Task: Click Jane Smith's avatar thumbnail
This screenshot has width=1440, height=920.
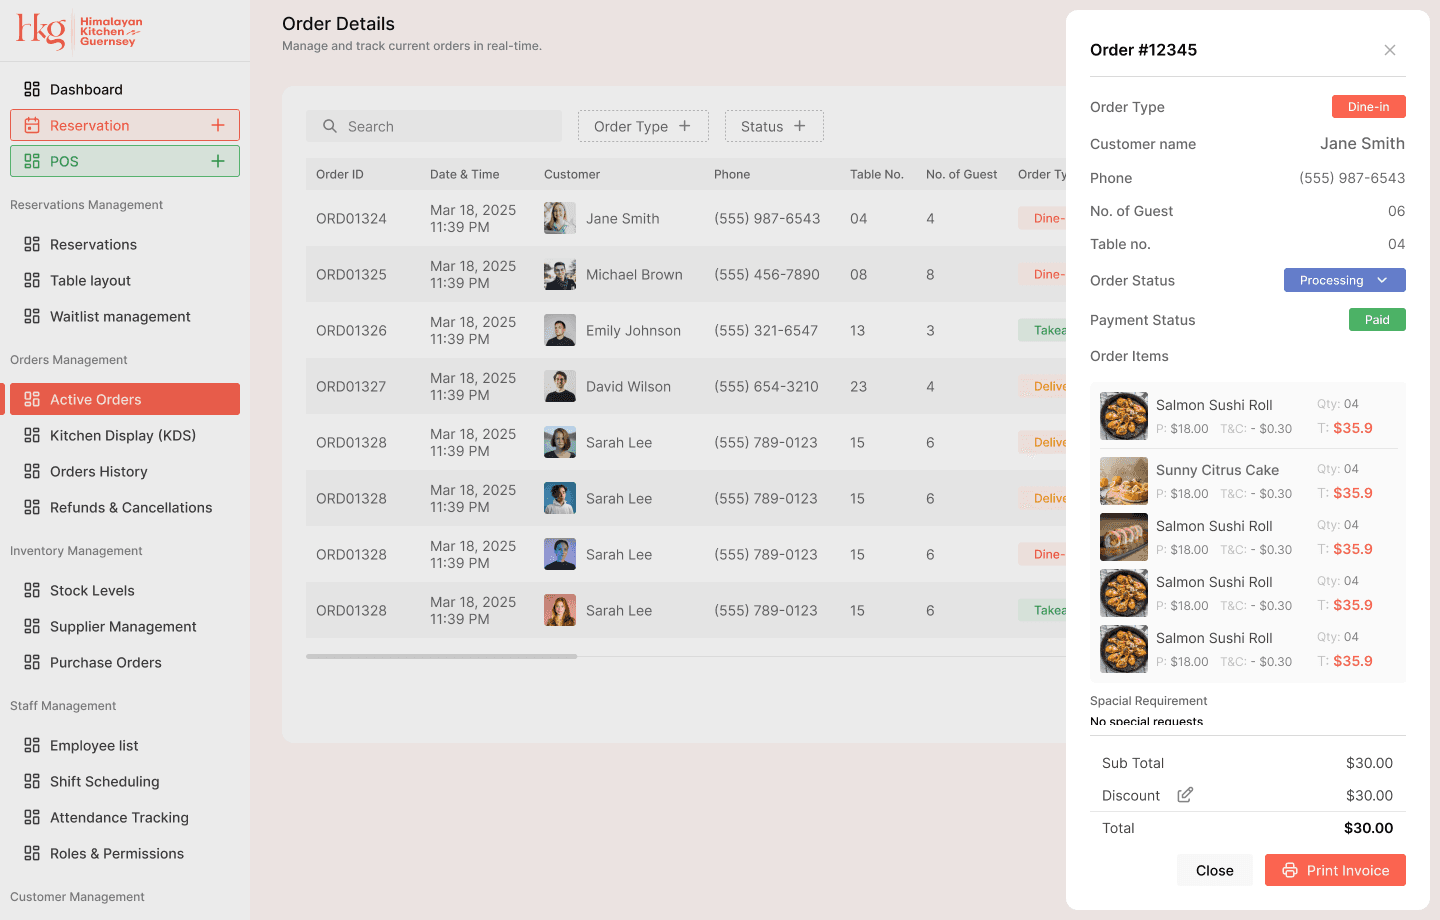Action: [560, 218]
